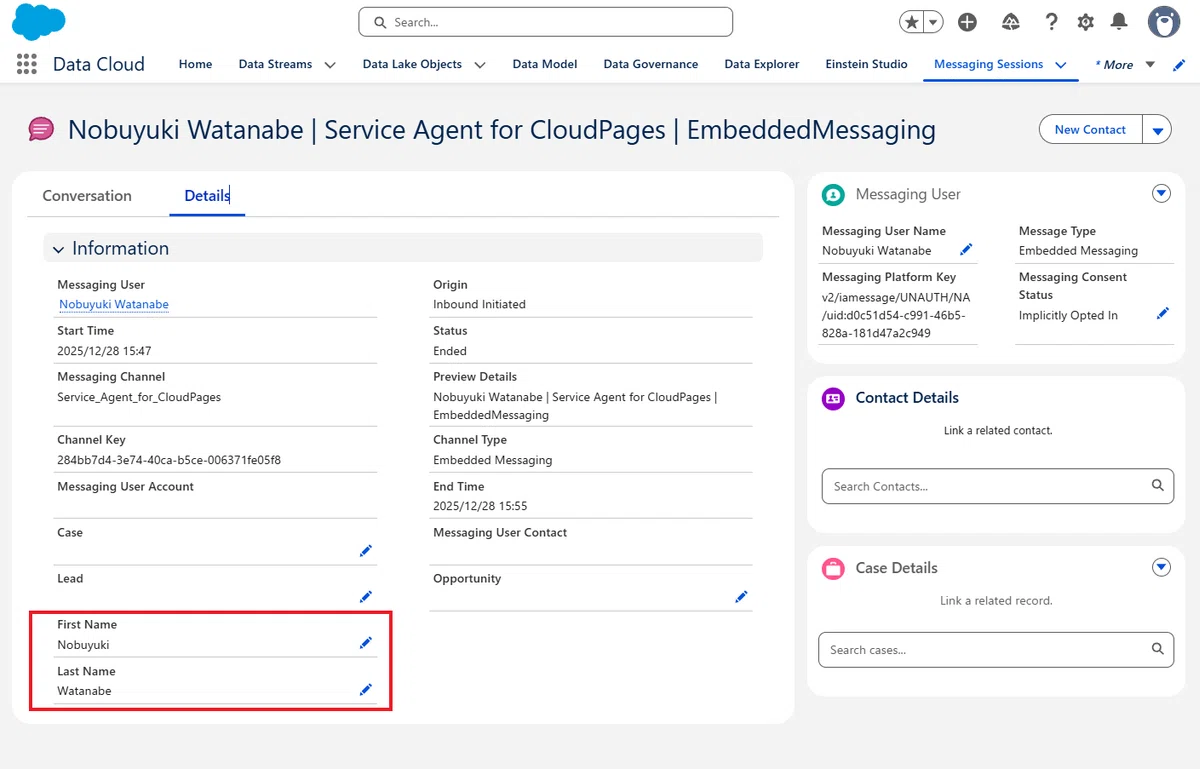
Task: Click the Implicitly Opted In value
Action: 1068,315
